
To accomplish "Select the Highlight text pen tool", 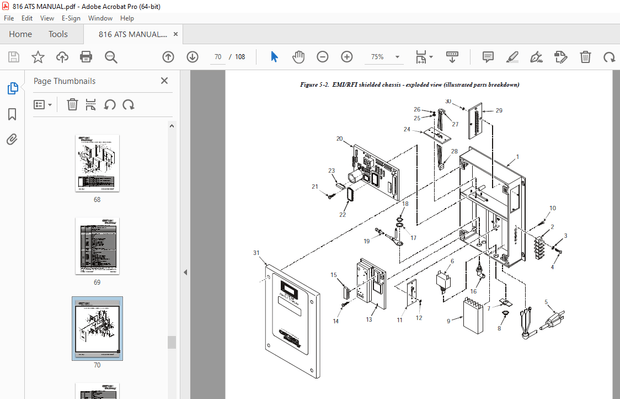I will point(512,57).
